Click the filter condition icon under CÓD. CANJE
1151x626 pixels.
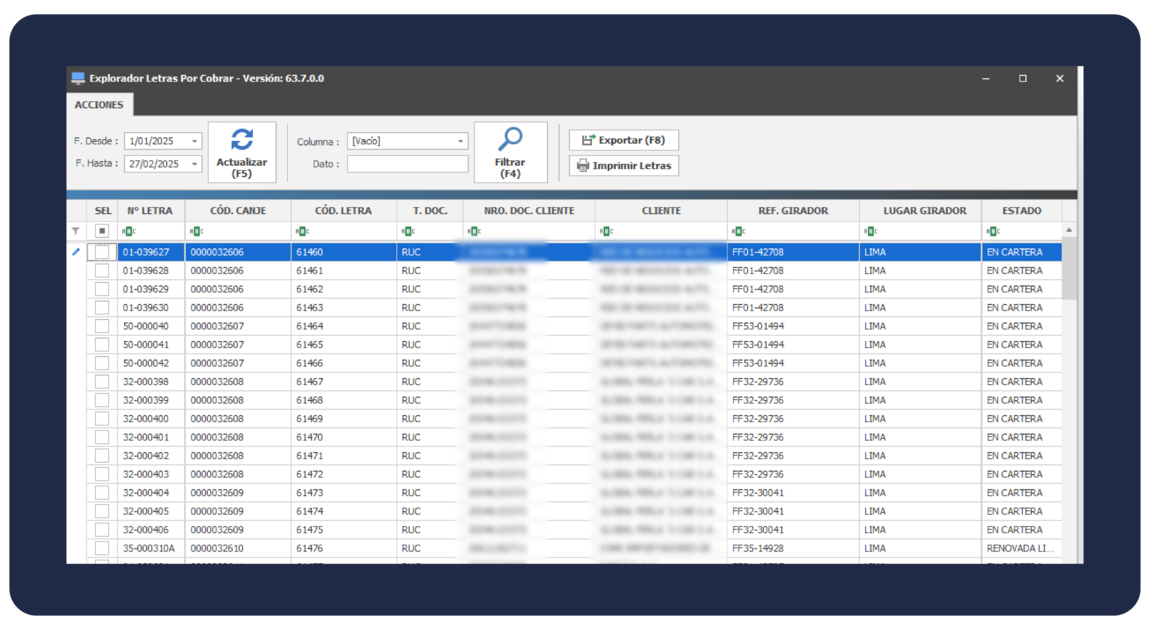(x=195, y=231)
